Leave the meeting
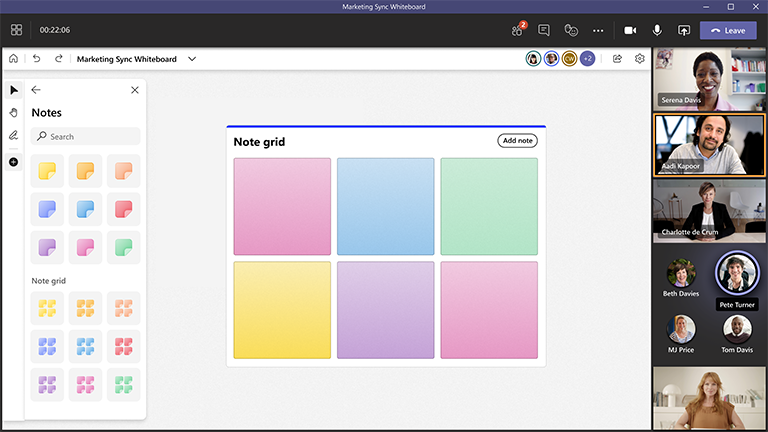 (x=728, y=30)
